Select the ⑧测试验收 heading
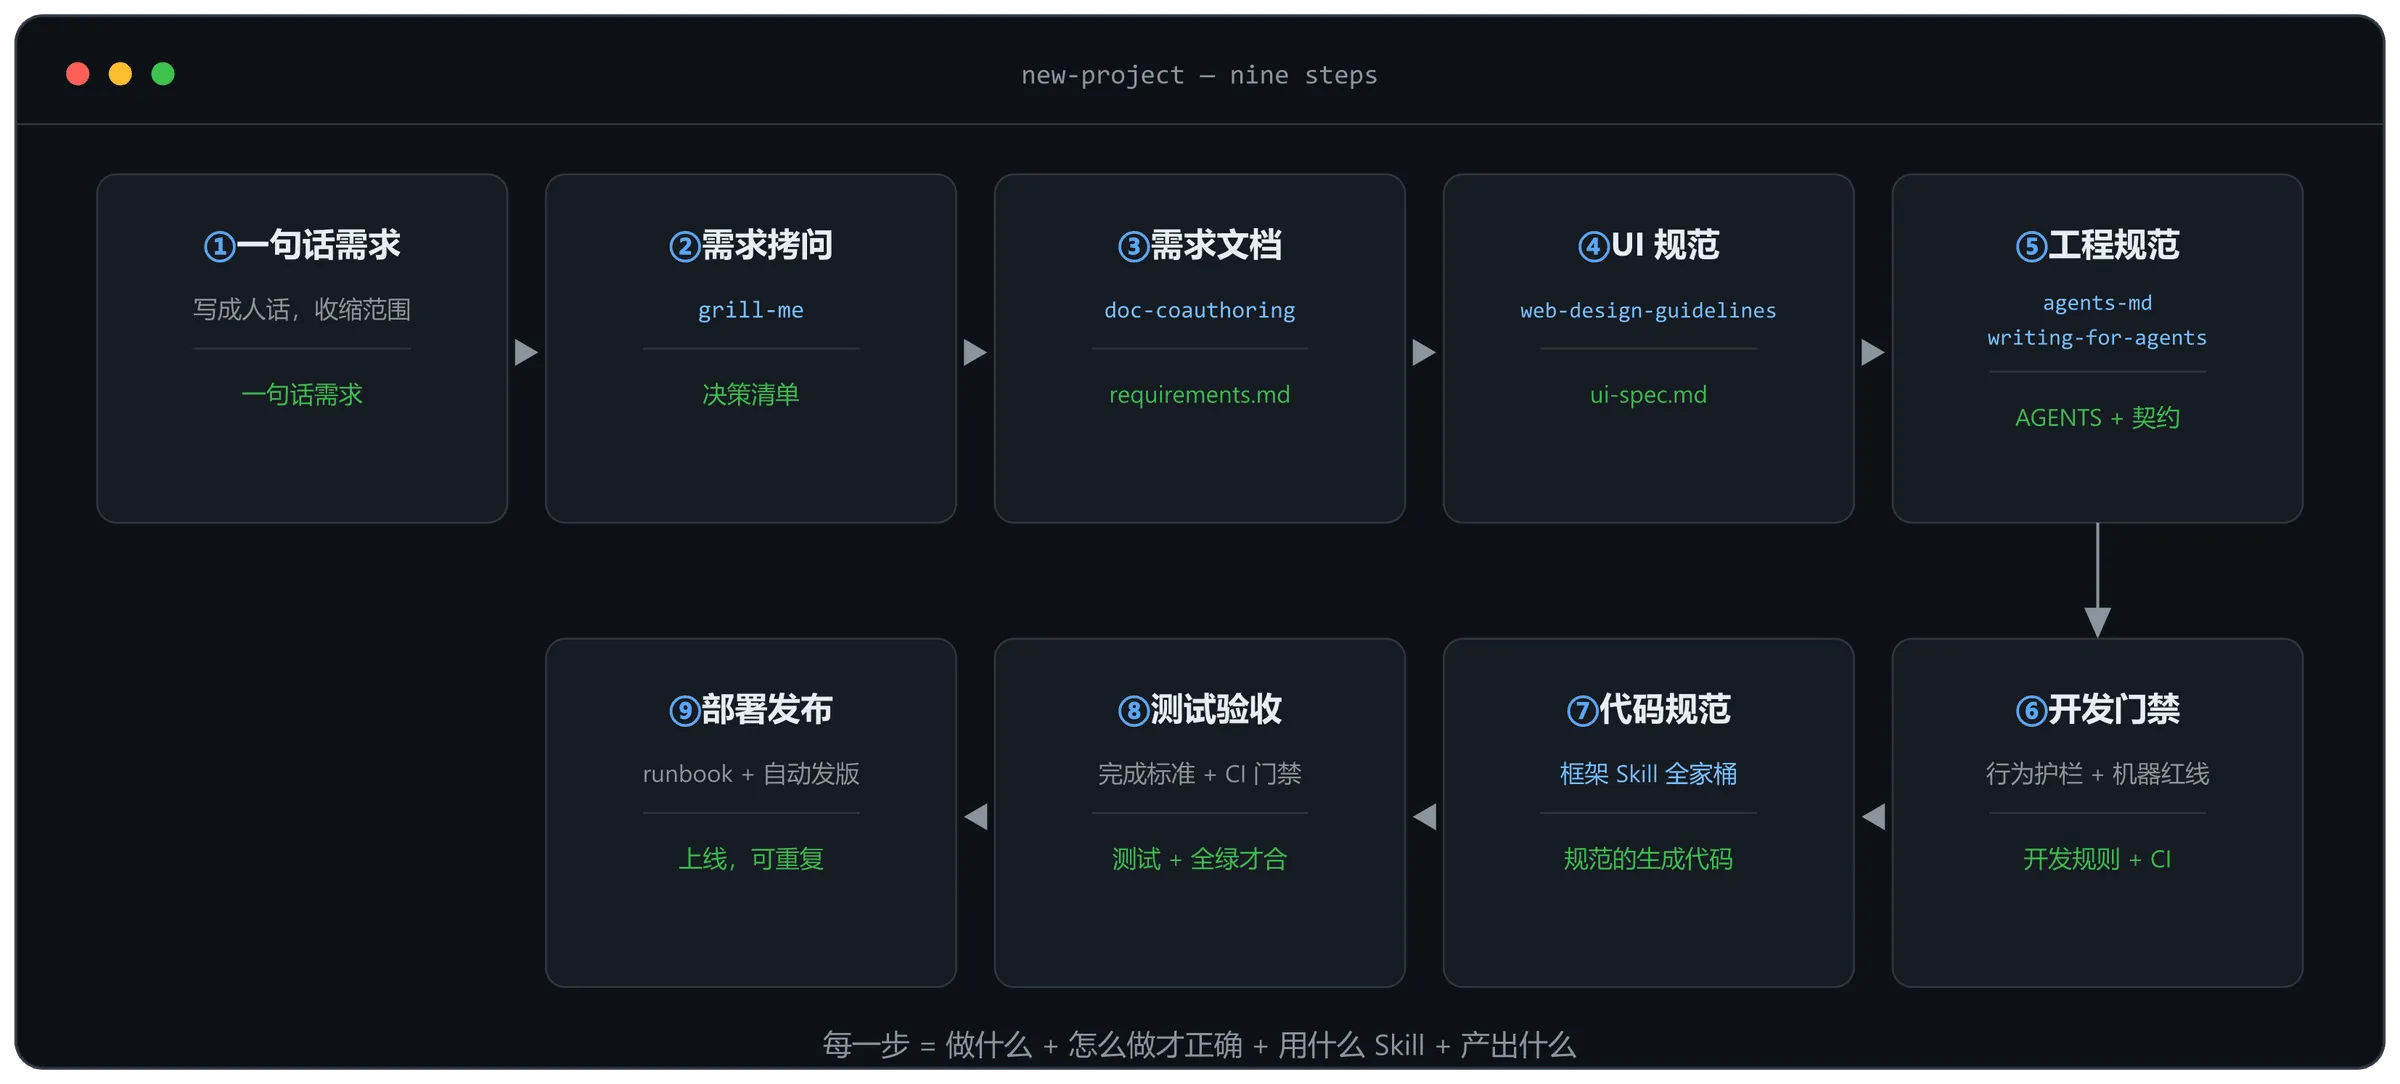This screenshot has height=1084, width=2400. [x=1200, y=710]
